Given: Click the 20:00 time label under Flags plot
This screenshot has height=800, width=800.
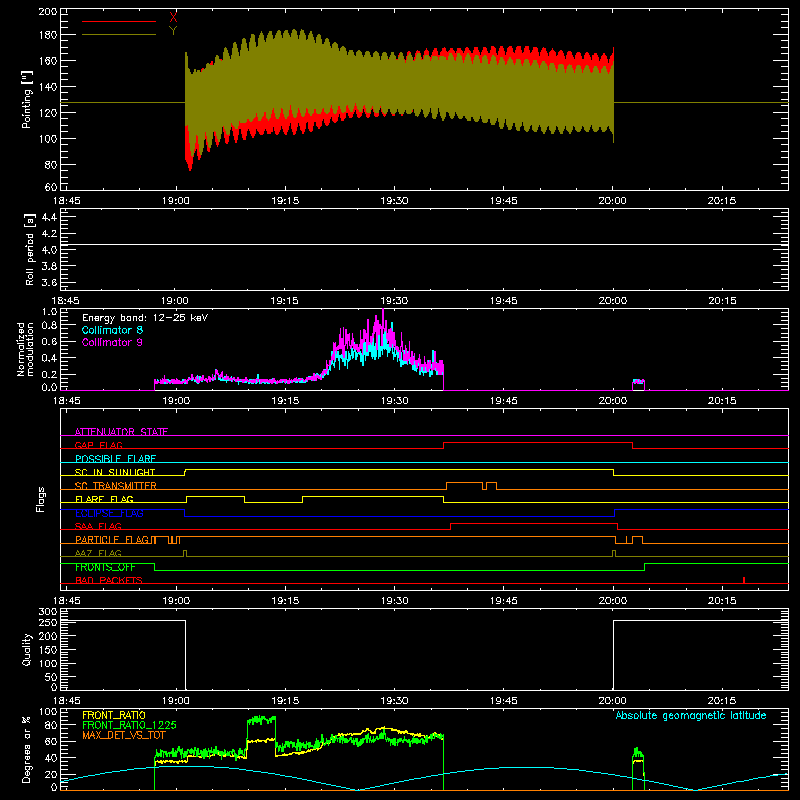Looking at the screenshot, I should pos(613,601).
